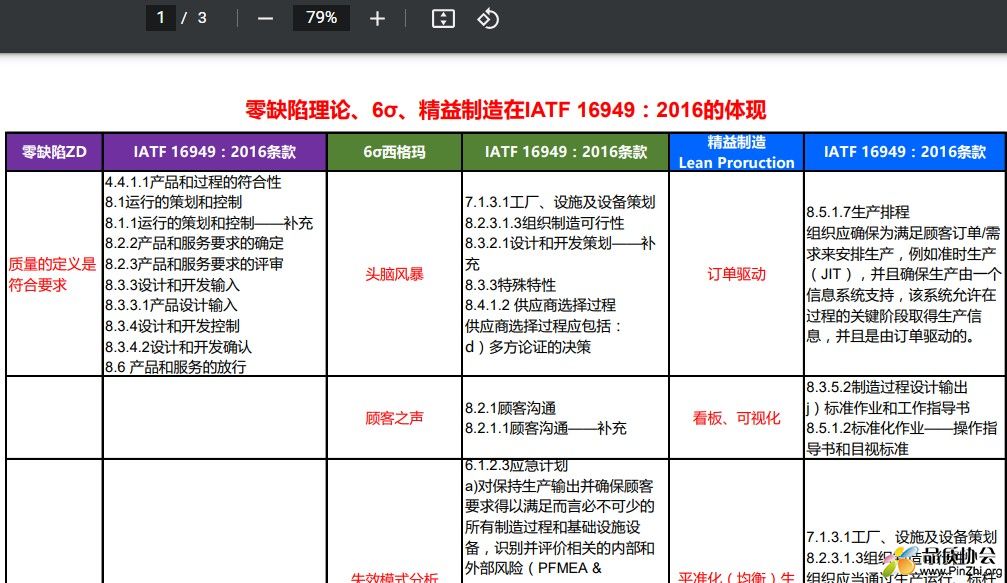Viewport: 1007px width, 583px height.
Task: Select the line 4.4.1.1产品和过程的符合性
Action: click(193, 182)
